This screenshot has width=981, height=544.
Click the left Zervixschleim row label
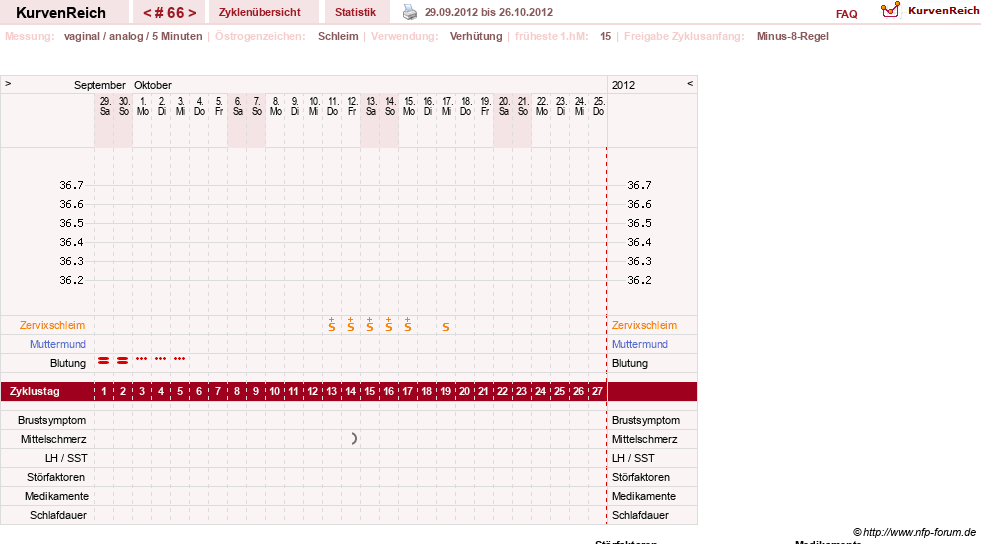click(53, 325)
